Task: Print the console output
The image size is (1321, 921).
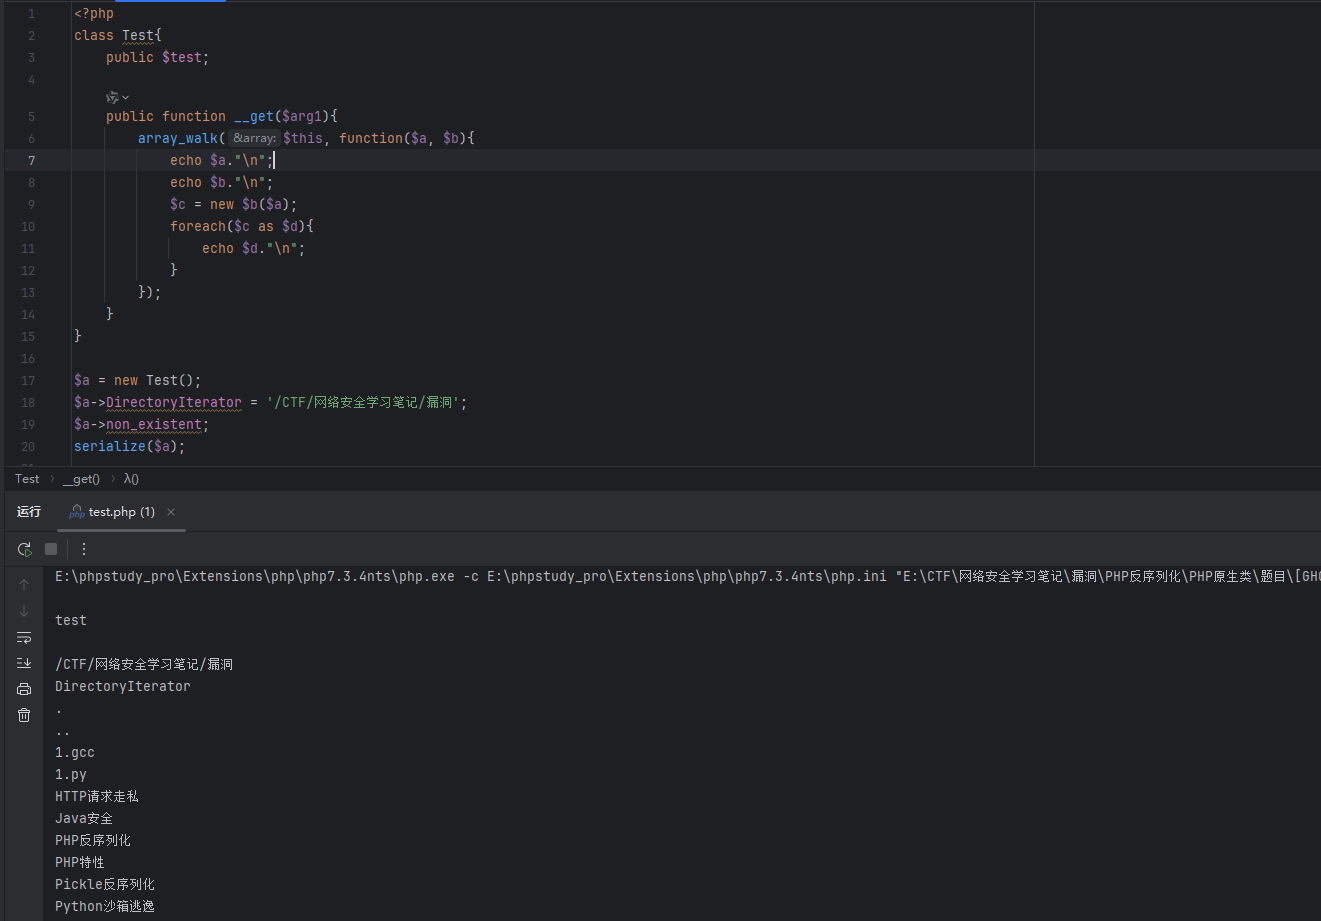Action: 24,689
